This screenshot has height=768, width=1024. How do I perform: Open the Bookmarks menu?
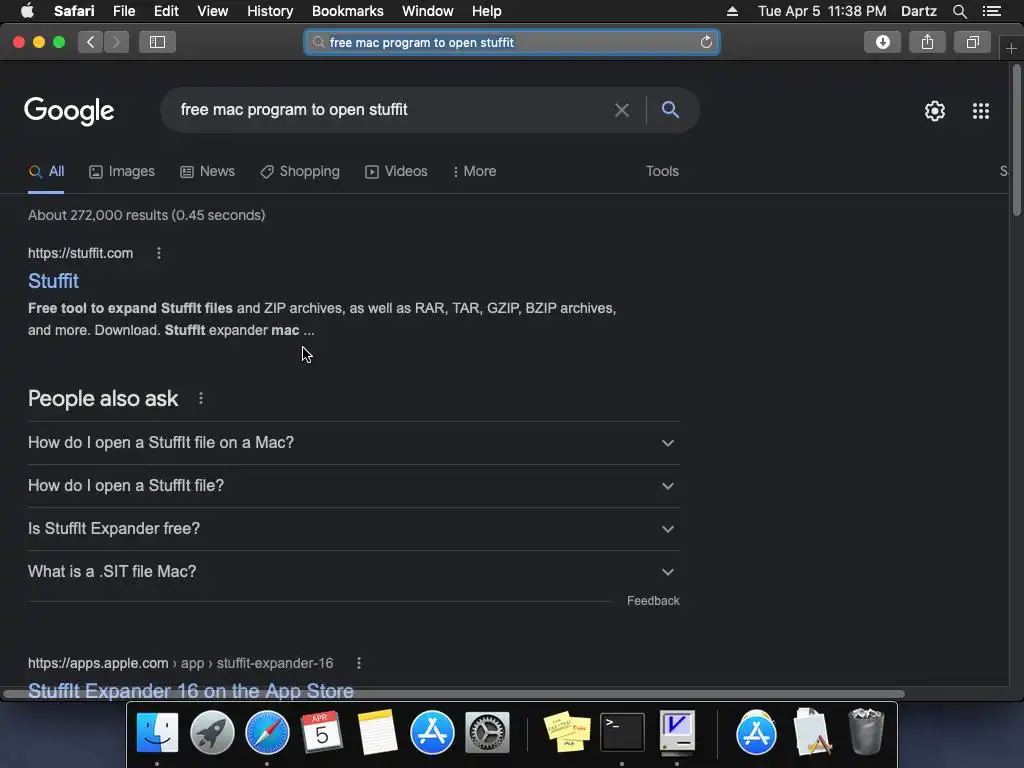347,11
